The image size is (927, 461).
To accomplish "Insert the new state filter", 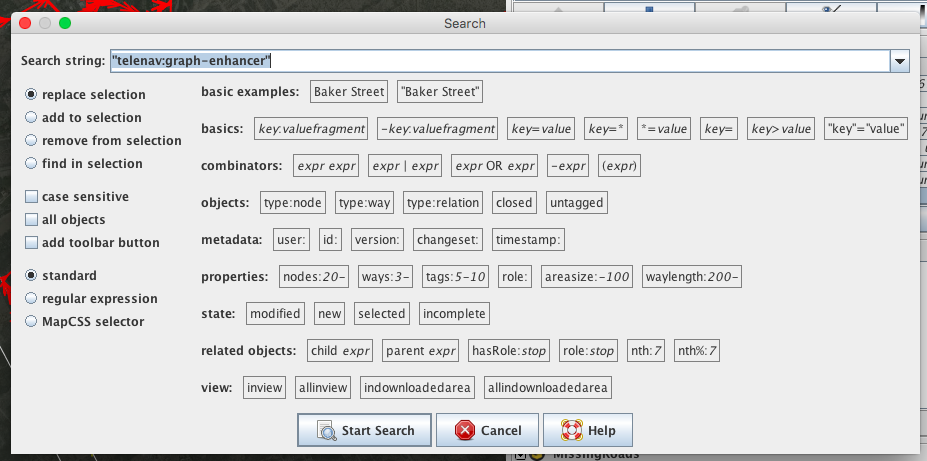I will [x=329, y=314].
